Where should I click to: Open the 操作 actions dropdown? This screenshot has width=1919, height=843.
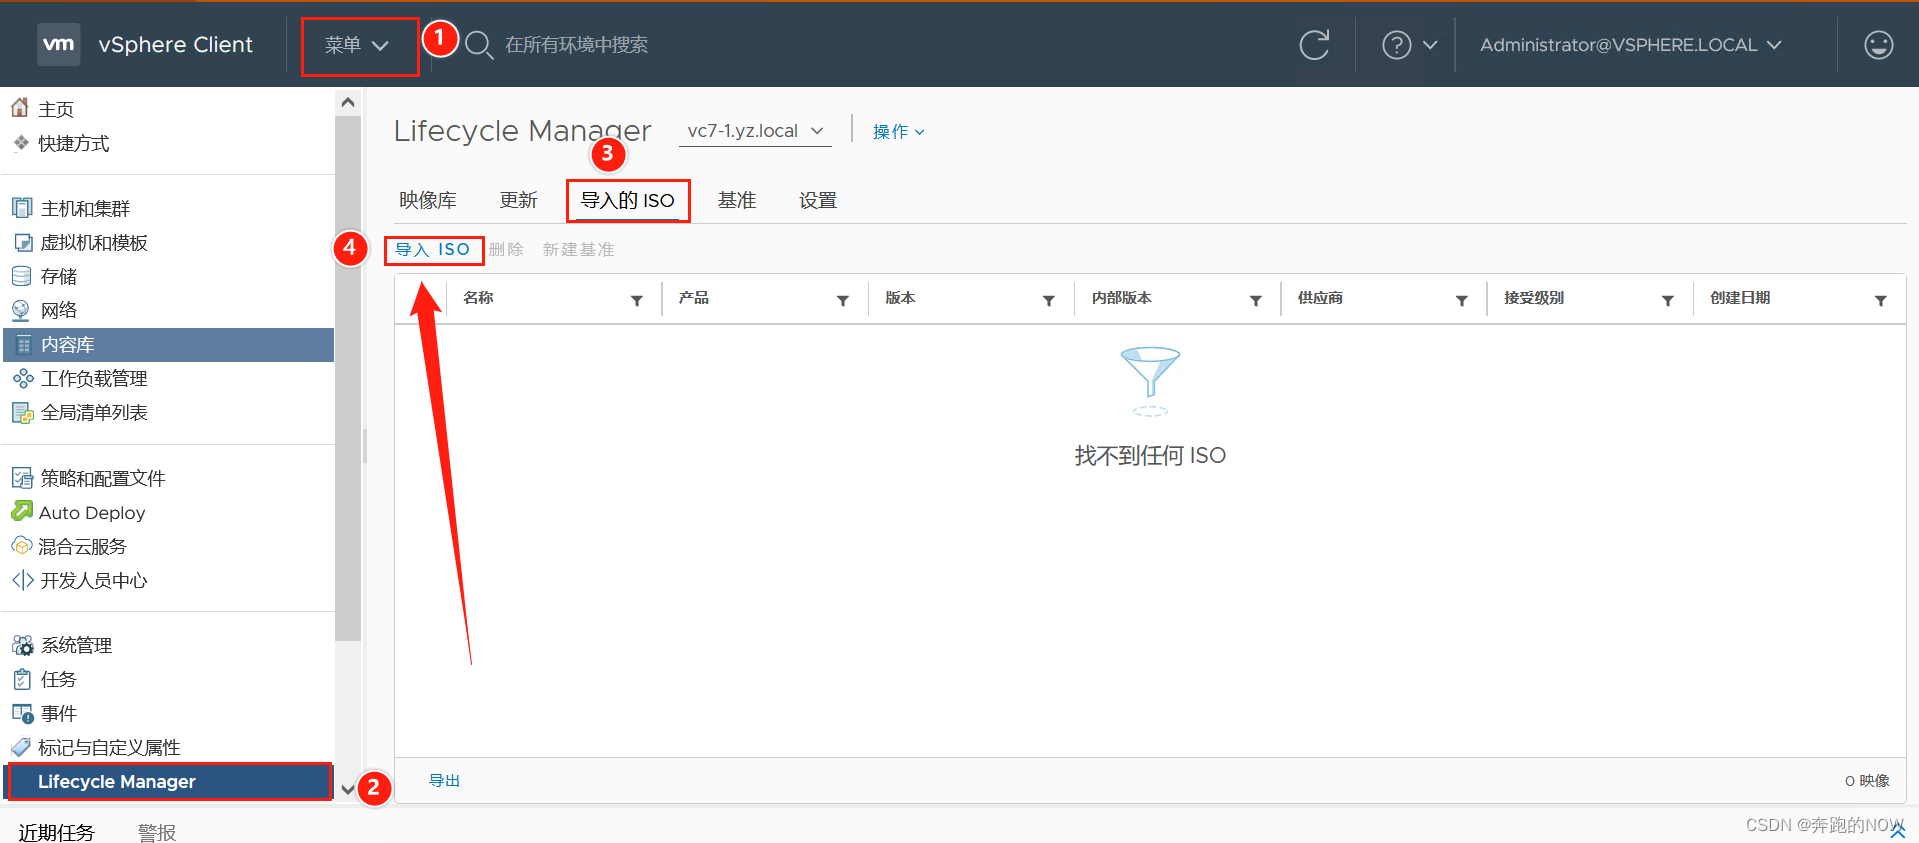click(898, 132)
